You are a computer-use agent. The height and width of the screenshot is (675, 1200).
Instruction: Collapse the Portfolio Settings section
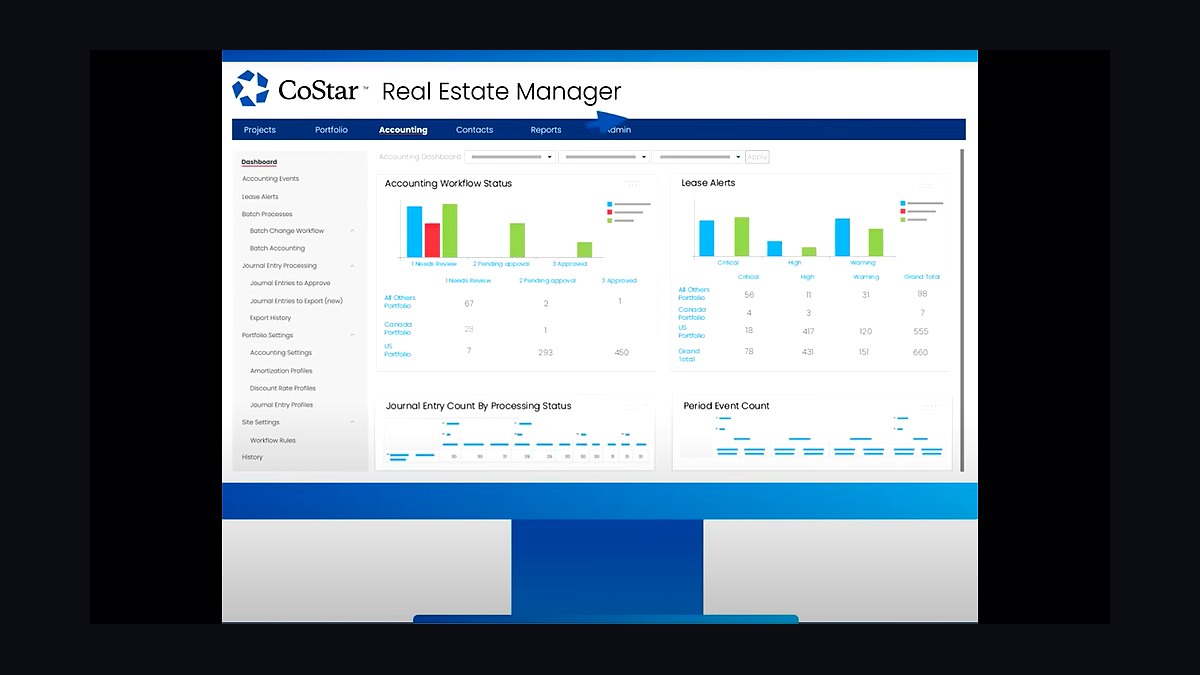pyautogui.click(x=352, y=335)
